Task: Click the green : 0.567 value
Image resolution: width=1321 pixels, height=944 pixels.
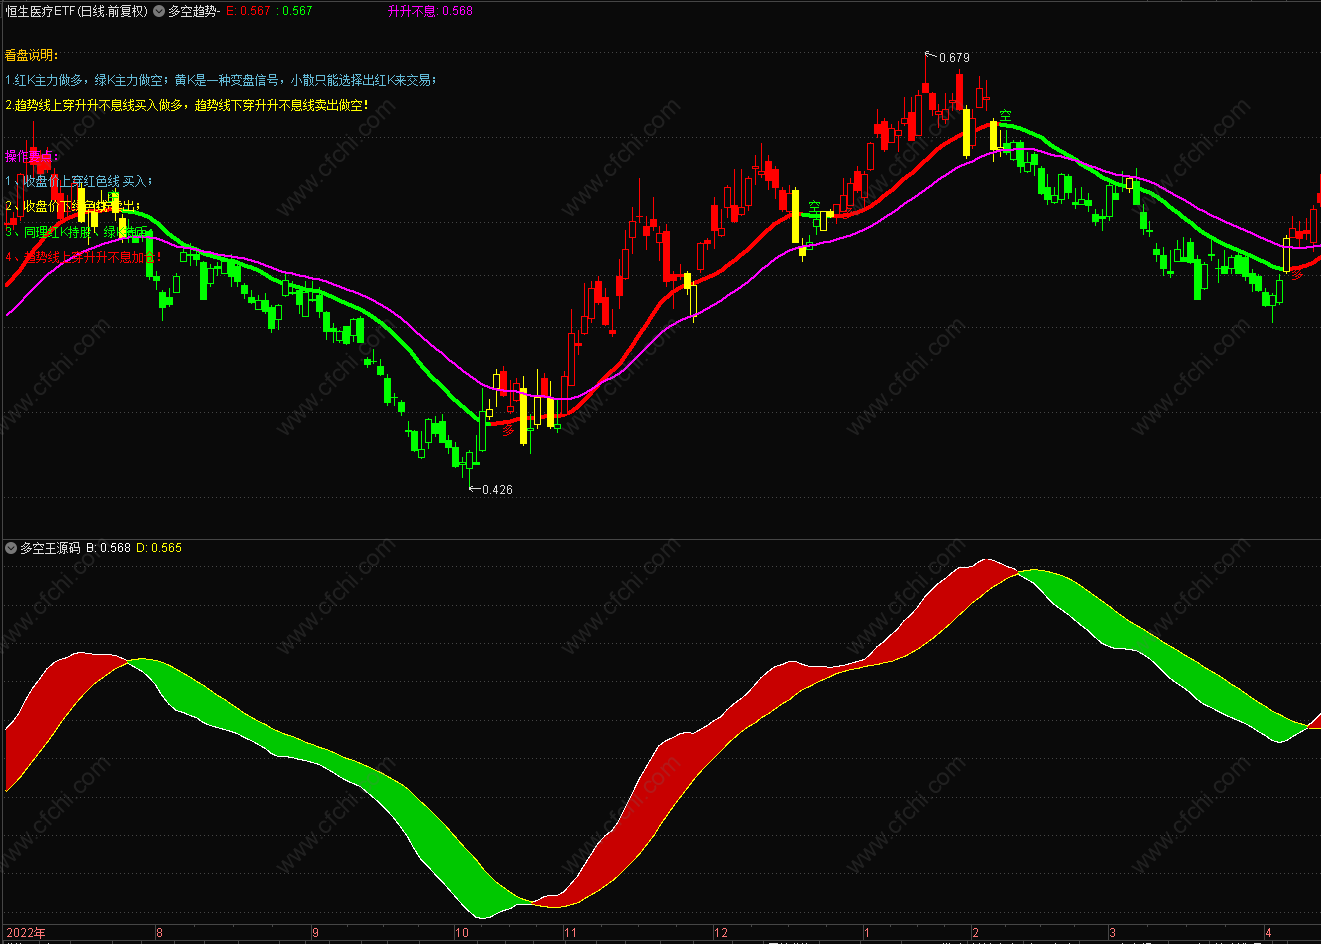Action: coord(294,11)
